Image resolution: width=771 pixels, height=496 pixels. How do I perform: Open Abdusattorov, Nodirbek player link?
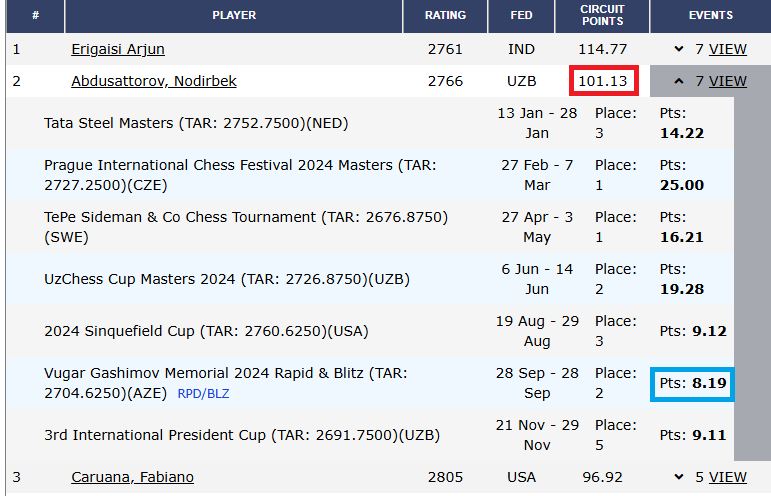point(154,81)
